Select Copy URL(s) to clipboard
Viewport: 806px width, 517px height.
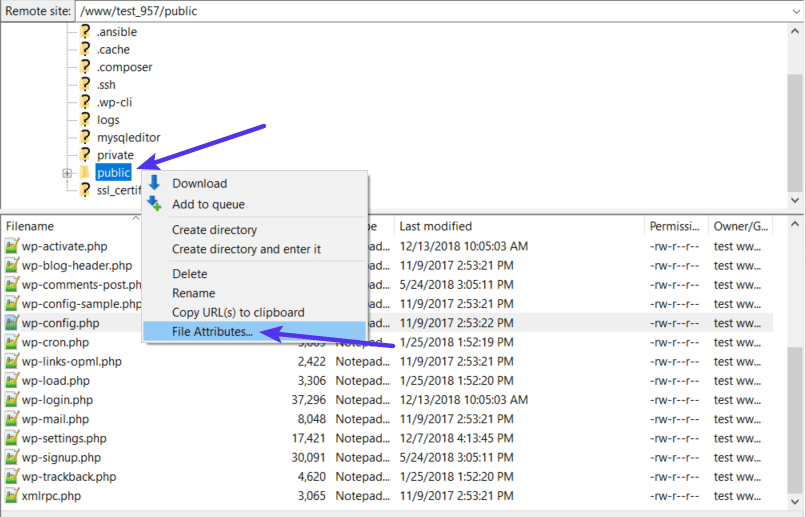(238, 313)
